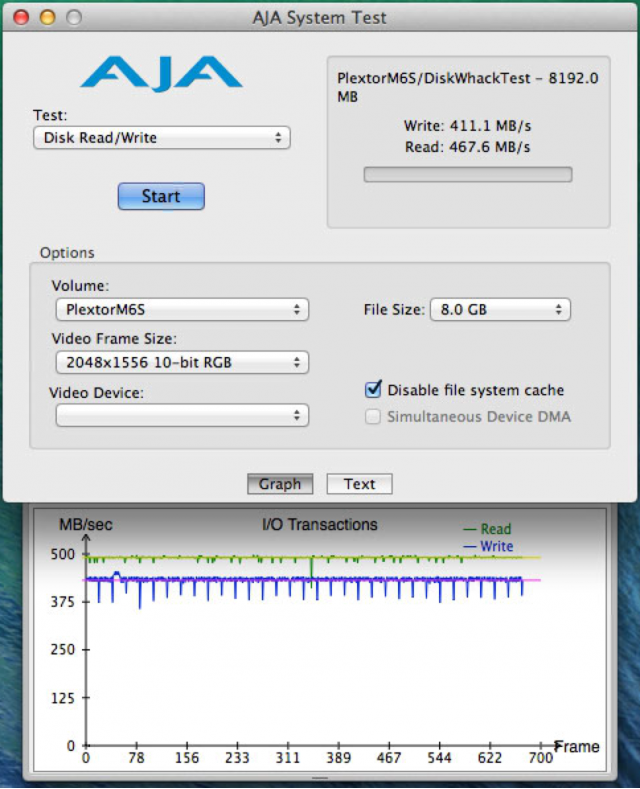Viewport: 640px width, 789px height.
Task: Click the Video Device label
Action: coord(96,393)
